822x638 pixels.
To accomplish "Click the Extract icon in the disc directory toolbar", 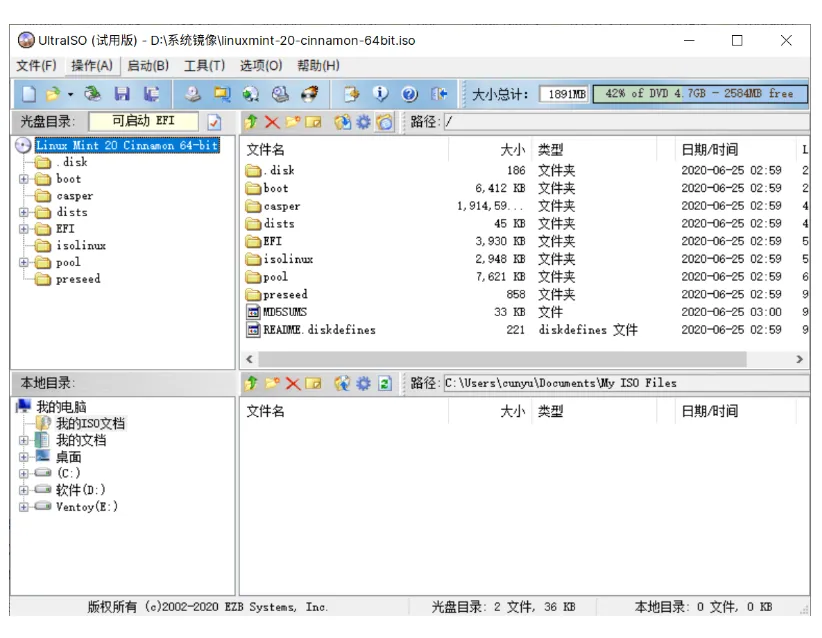I will tap(342, 122).
